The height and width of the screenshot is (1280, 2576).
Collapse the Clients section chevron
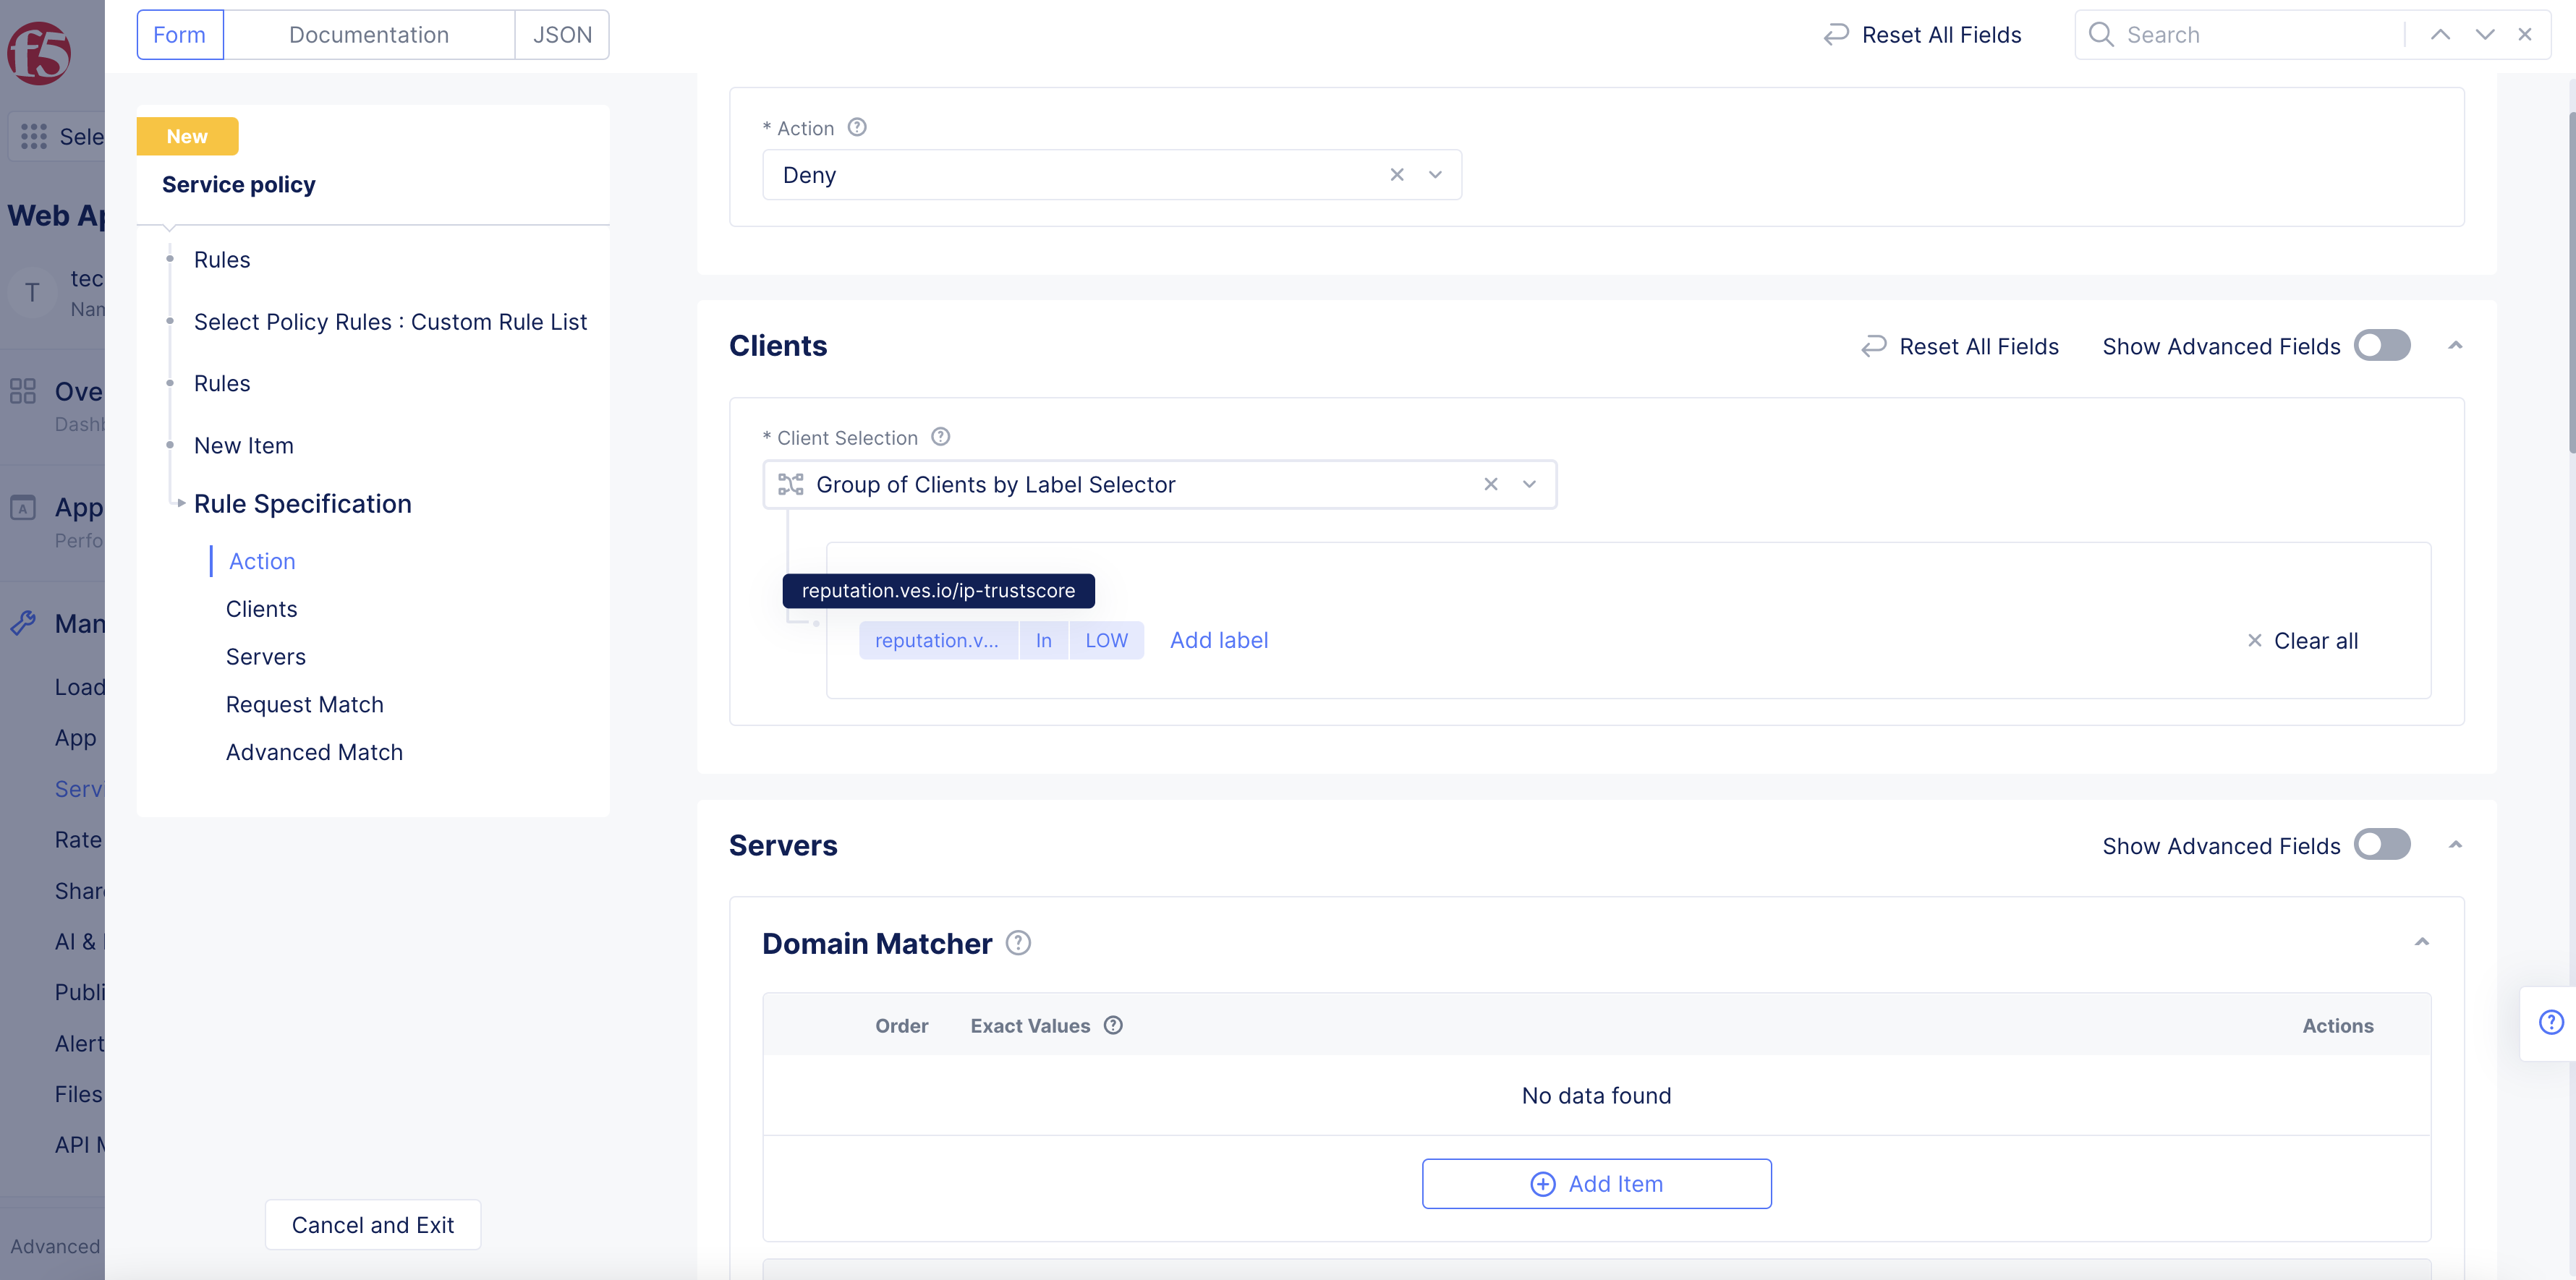point(2455,346)
